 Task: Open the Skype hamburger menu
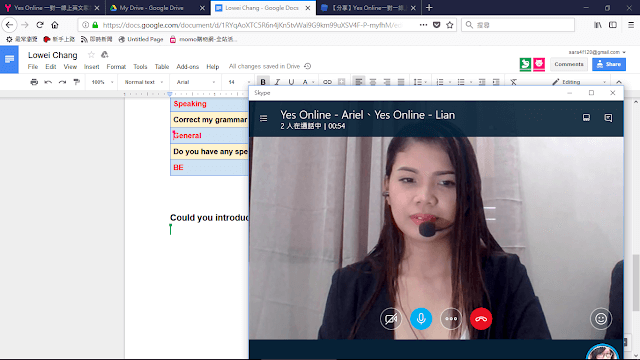(264, 118)
